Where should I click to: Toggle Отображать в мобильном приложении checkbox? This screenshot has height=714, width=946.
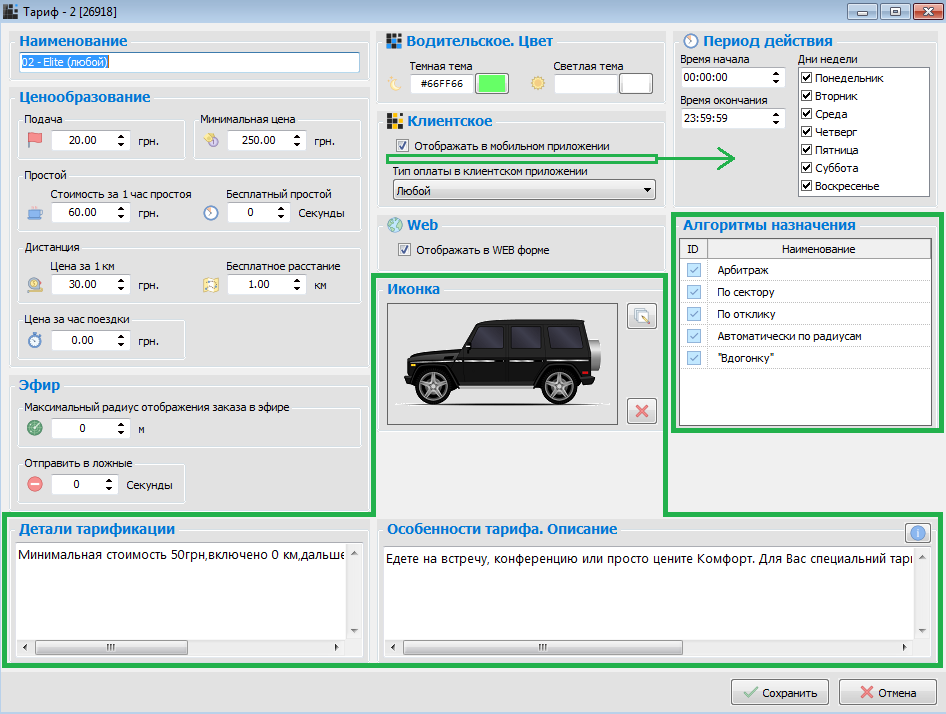[403, 146]
